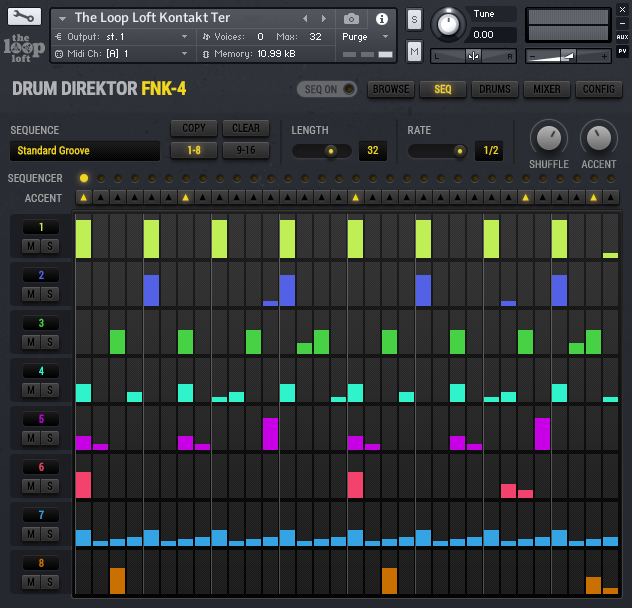632x608 pixels.
Task: Switch to the MIXER tab
Action: (547, 89)
